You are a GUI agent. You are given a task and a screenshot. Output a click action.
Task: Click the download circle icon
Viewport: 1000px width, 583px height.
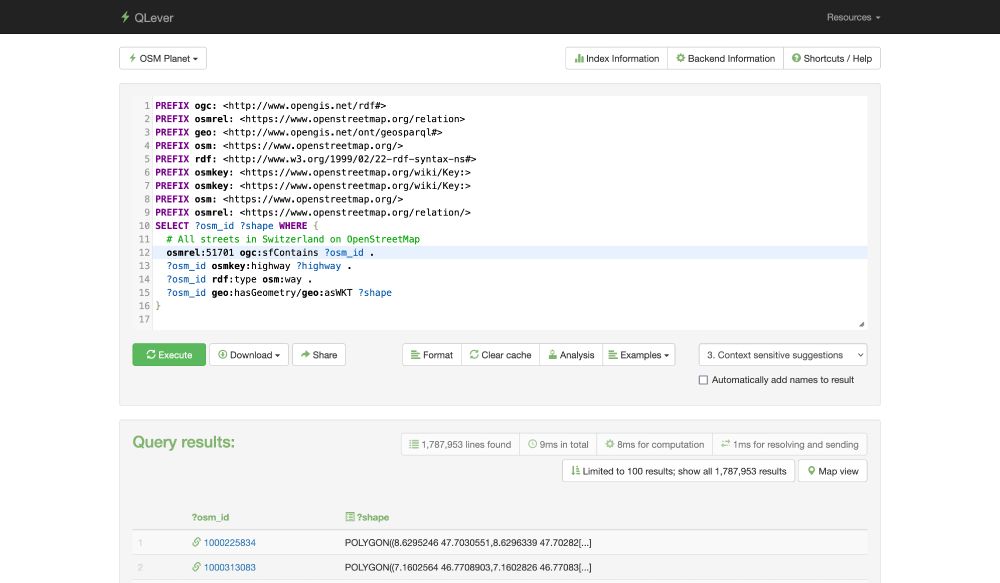223,355
